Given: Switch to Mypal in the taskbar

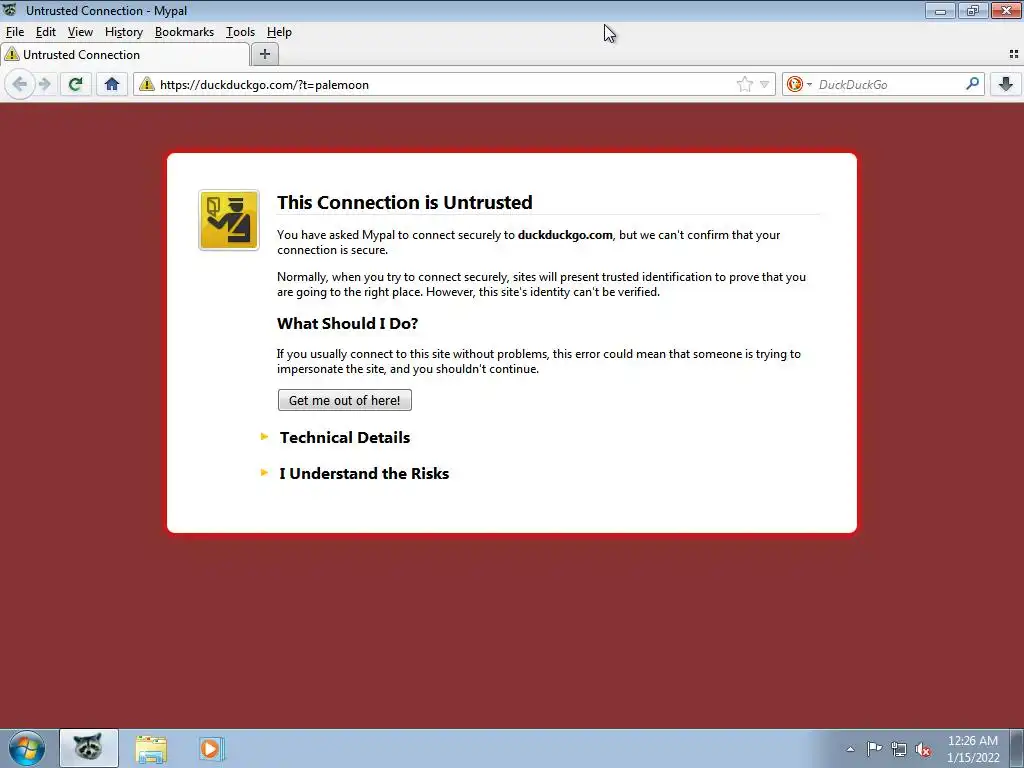Looking at the screenshot, I should [x=89, y=748].
